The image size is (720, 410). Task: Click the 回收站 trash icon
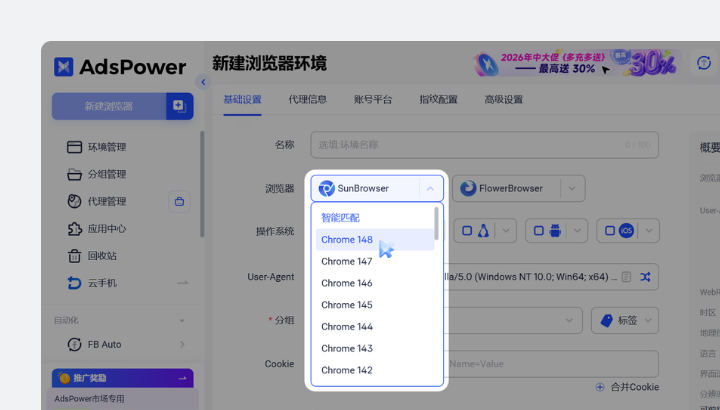pos(74,256)
